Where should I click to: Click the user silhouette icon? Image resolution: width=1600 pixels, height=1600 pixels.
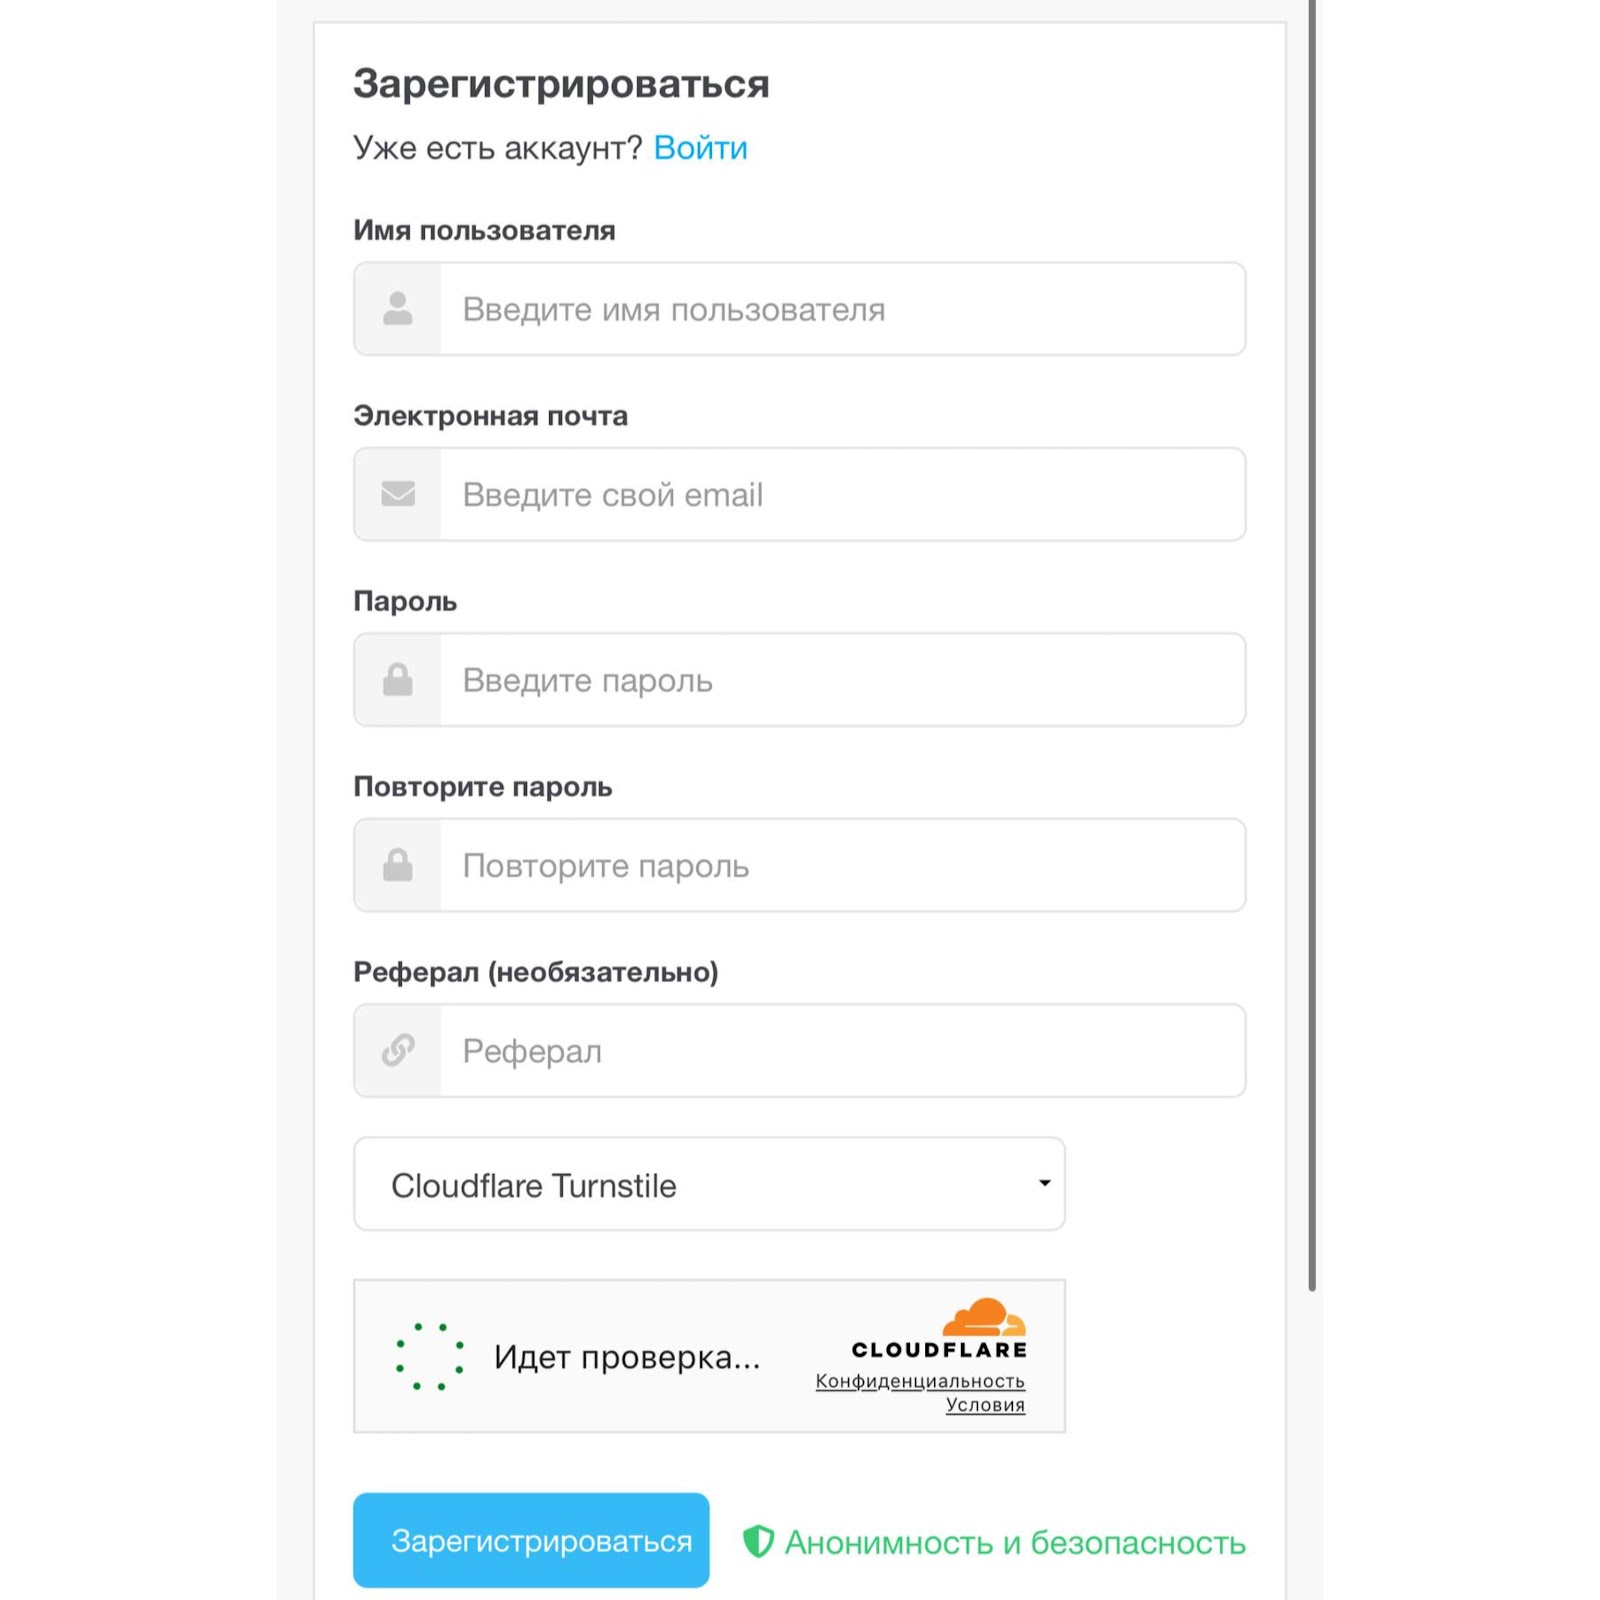[398, 309]
